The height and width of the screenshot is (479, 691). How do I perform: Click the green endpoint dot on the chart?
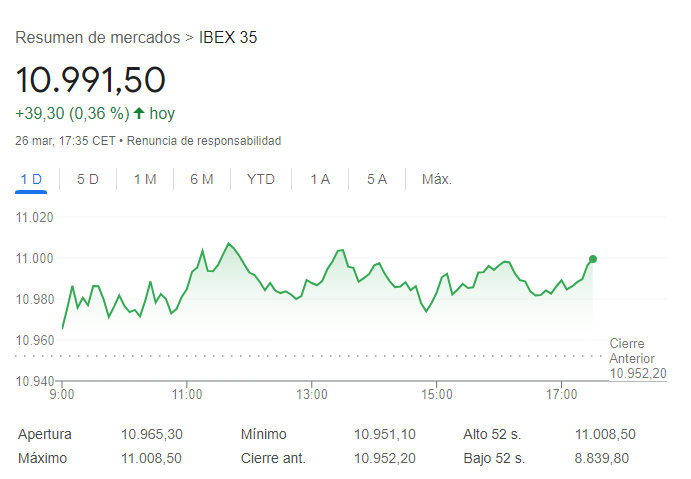[593, 259]
